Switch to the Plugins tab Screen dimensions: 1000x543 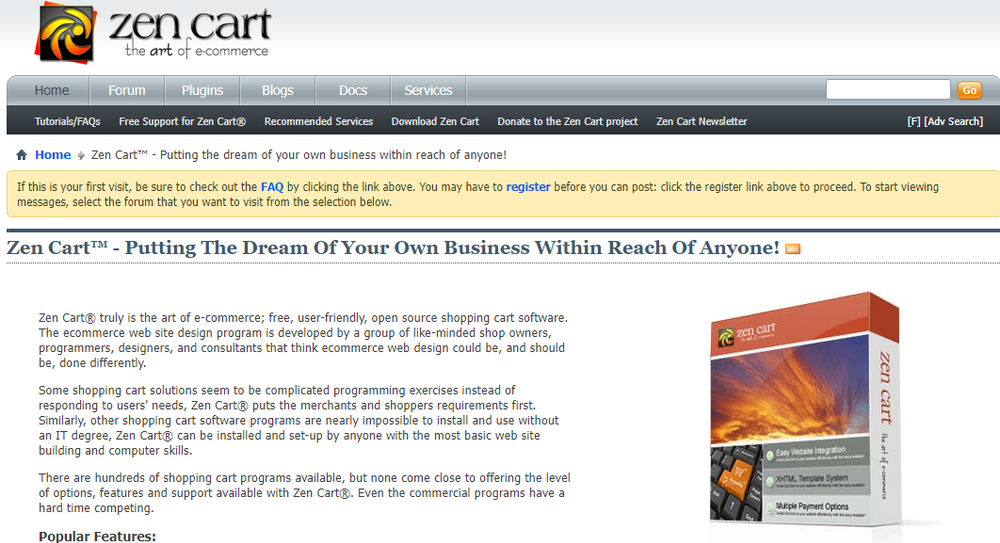(202, 91)
